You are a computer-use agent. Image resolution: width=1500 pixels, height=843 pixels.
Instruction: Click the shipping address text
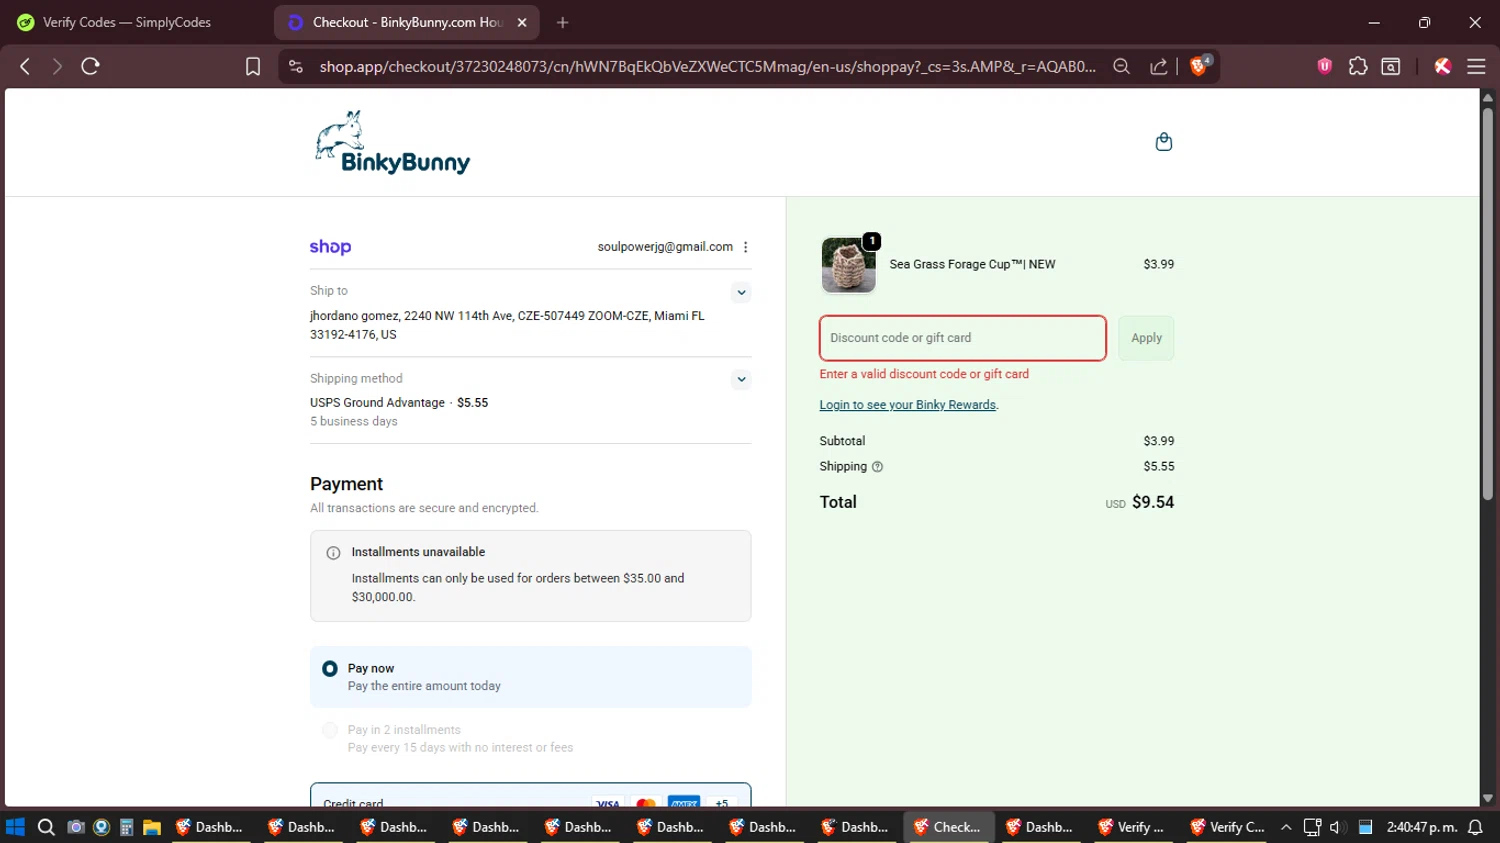point(507,325)
